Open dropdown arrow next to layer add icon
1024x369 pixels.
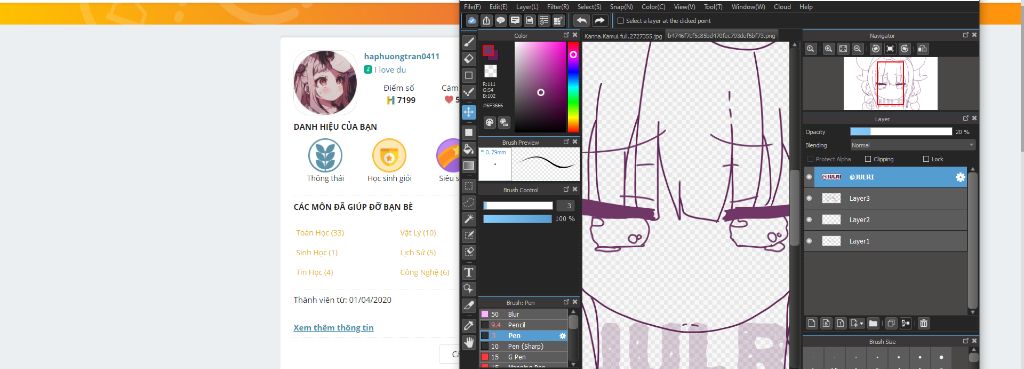tap(862, 323)
